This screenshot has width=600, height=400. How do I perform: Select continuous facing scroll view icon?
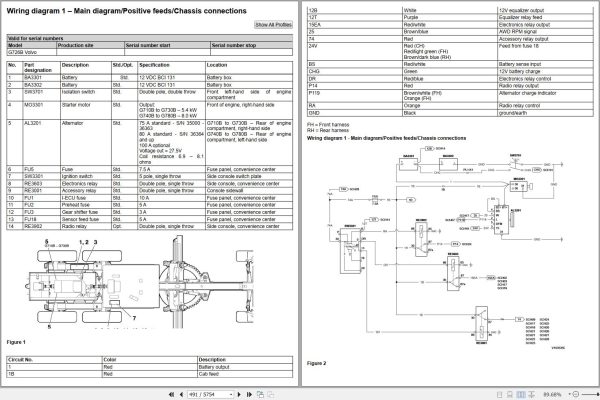pyautogui.click(x=532, y=394)
